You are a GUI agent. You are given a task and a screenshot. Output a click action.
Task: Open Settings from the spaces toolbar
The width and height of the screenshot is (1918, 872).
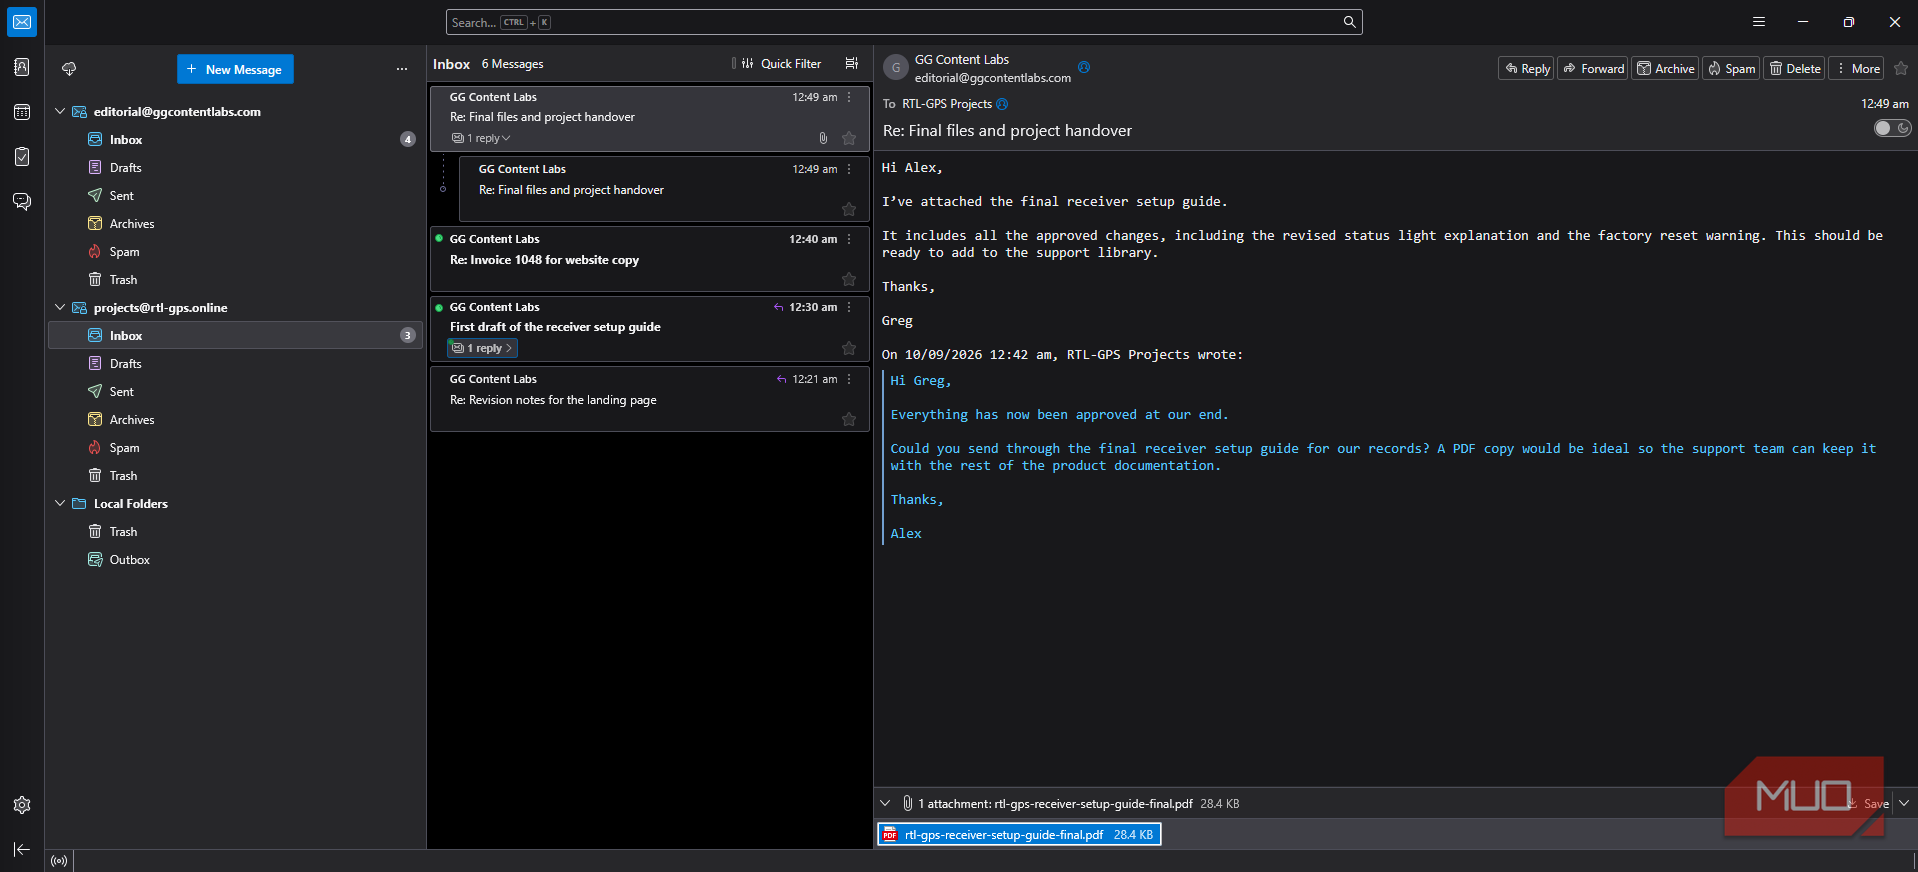click(22, 805)
